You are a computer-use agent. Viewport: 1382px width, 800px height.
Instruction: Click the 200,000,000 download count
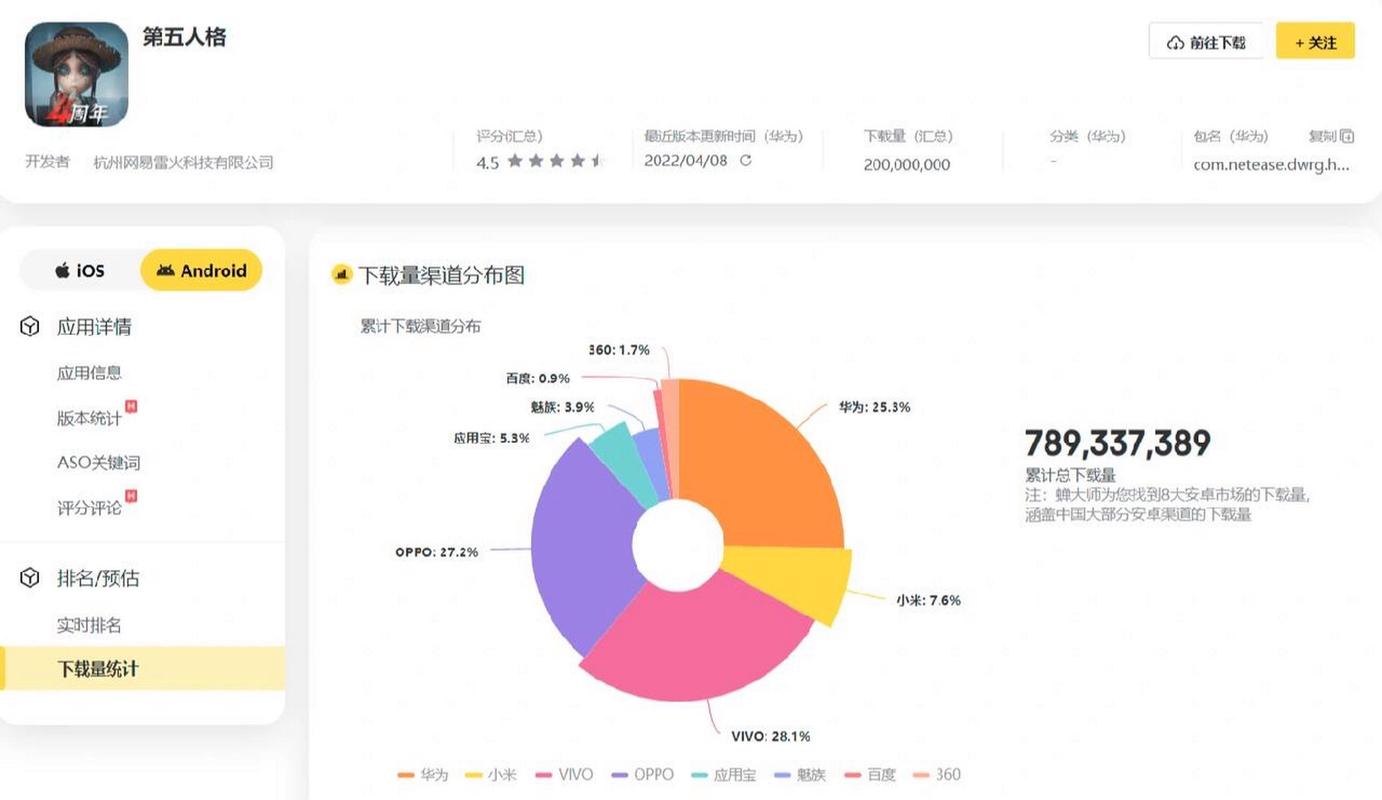[907, 164]
